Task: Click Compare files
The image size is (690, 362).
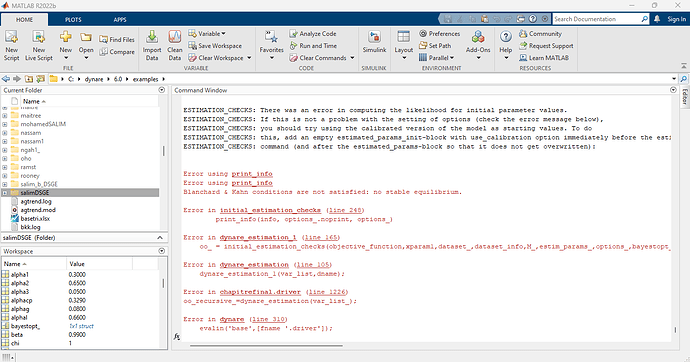Action: 117,52
